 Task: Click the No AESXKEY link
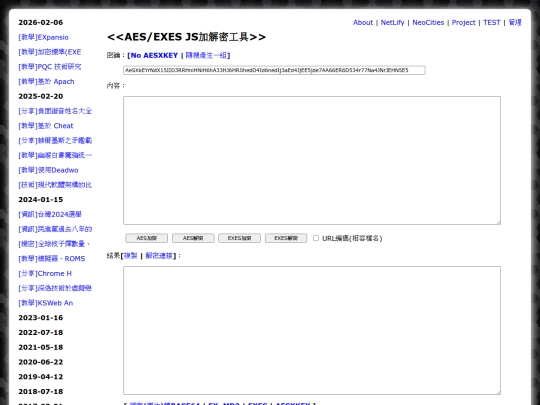click(153, 55)
